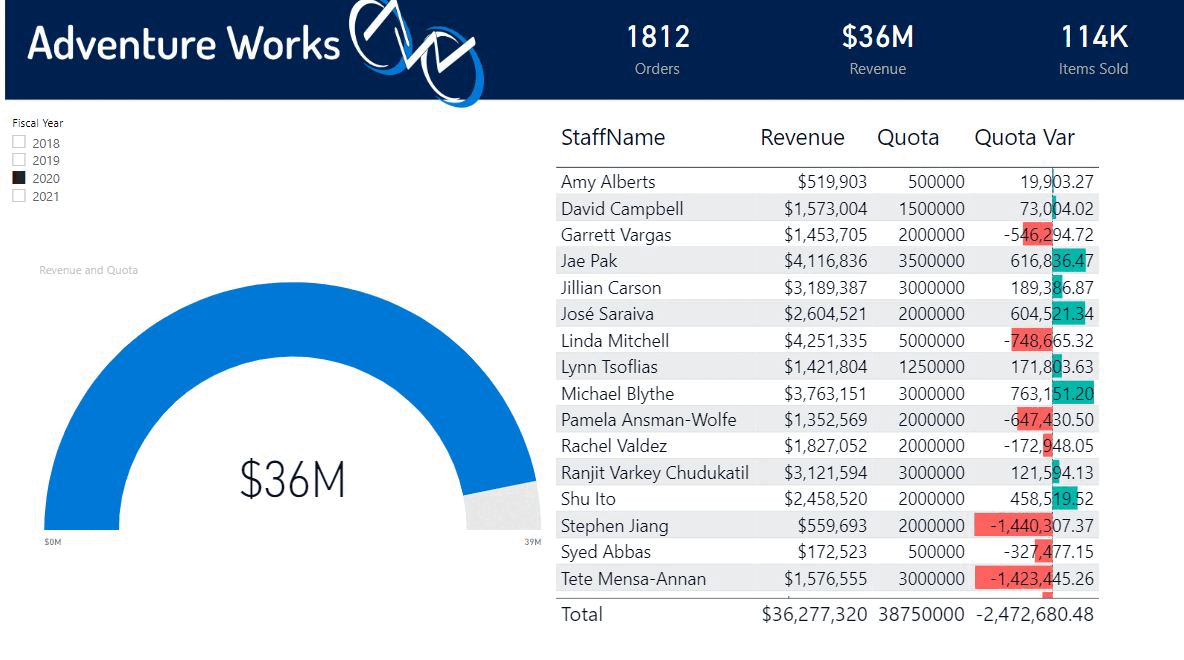This screenshot has width=1184, height=660.
Task: Click the gauge 39M maximum label
Action: click(x=532, y=542)
